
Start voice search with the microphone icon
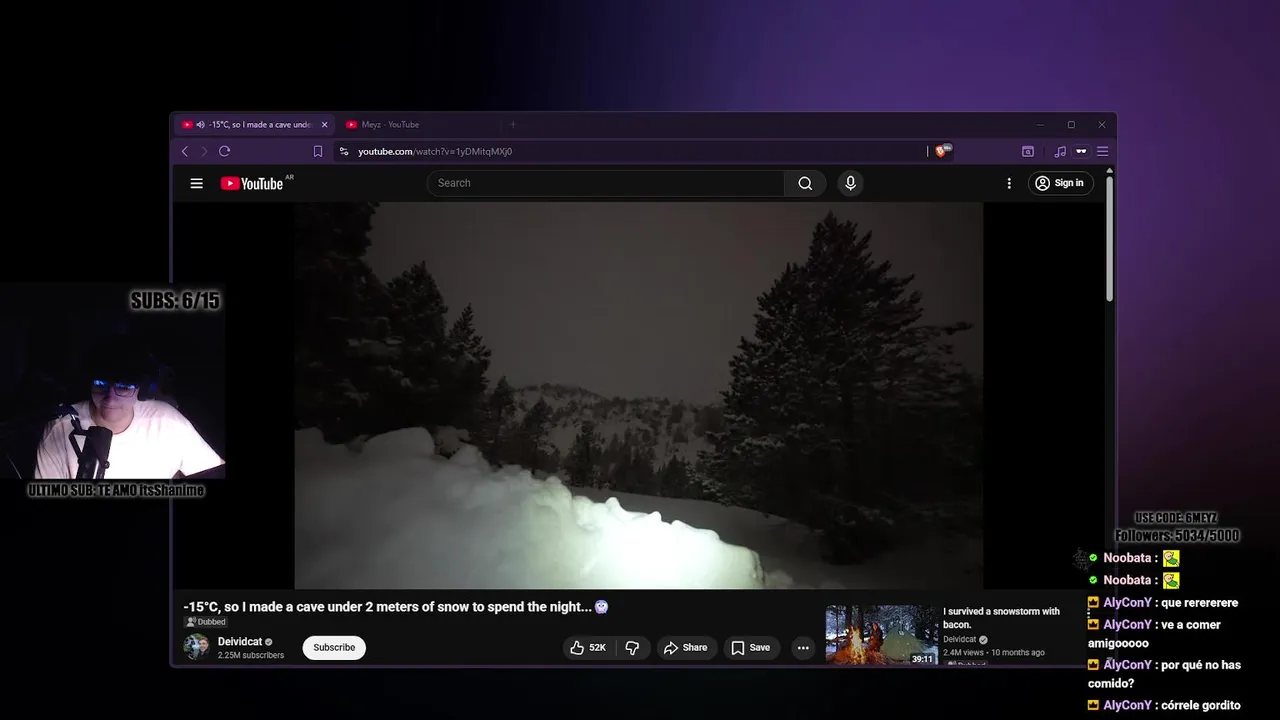point(850,183)
